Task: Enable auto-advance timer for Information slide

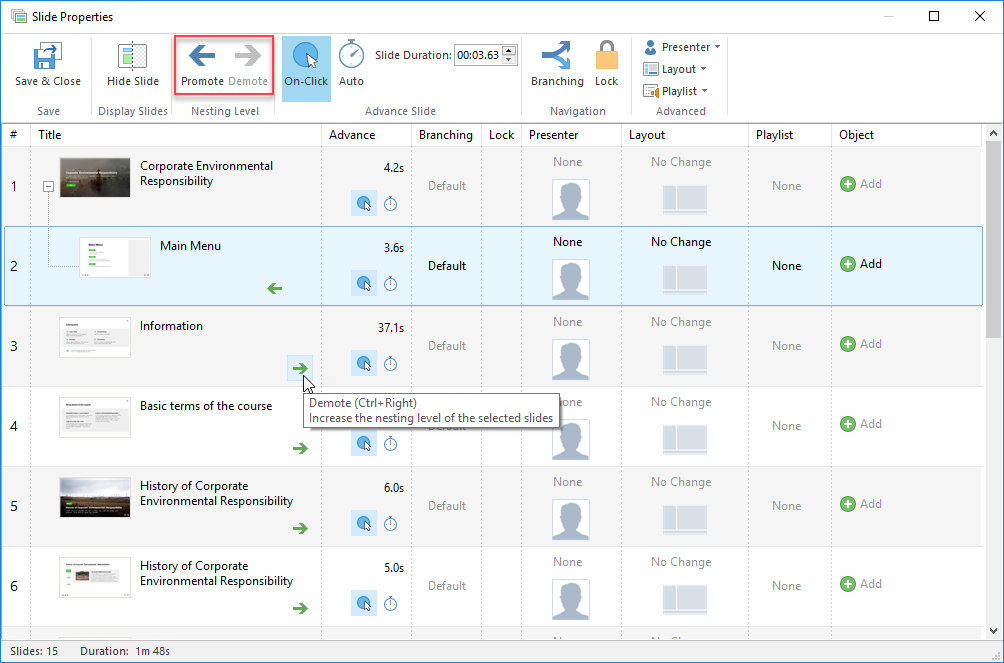Action: pyautogui.click(x=391, y=364)
